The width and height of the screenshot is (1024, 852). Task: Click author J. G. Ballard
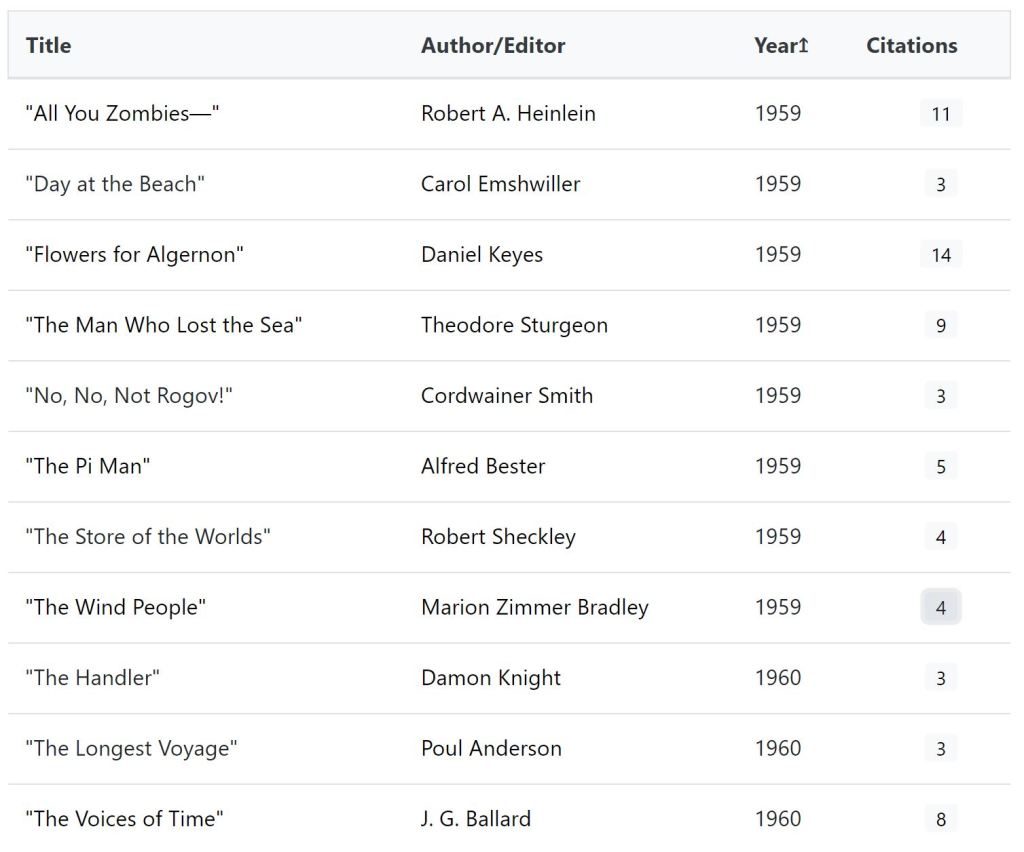click(475, 819)
